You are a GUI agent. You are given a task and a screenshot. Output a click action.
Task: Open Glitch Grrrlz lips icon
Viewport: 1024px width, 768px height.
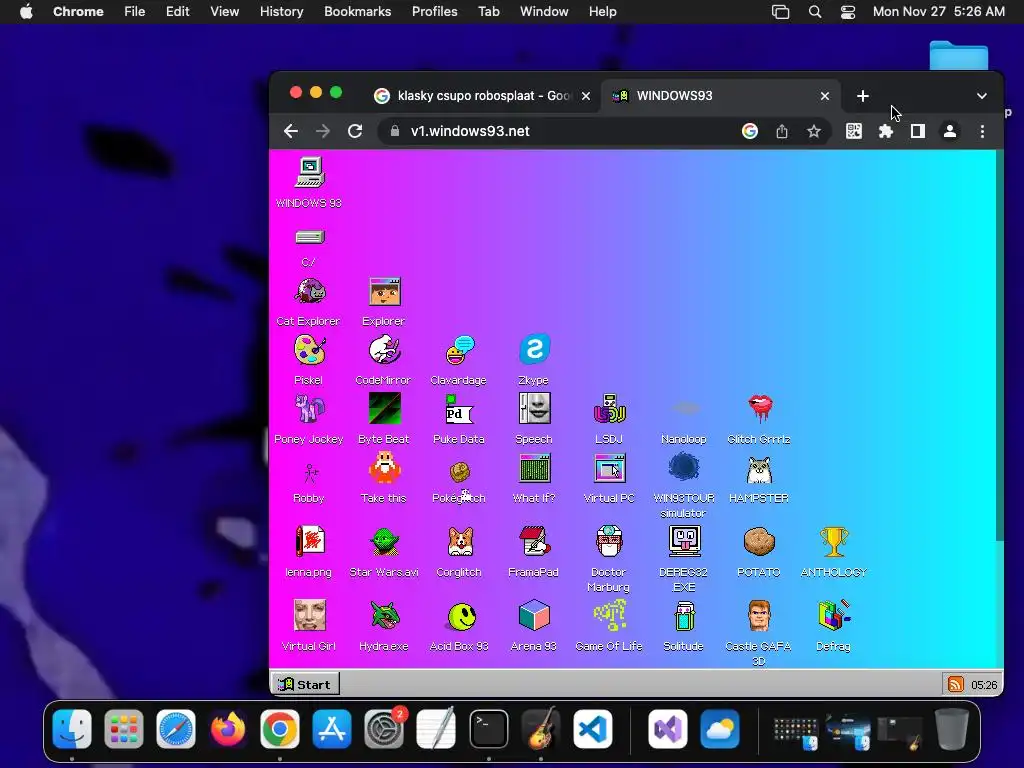tap(760, 409)
